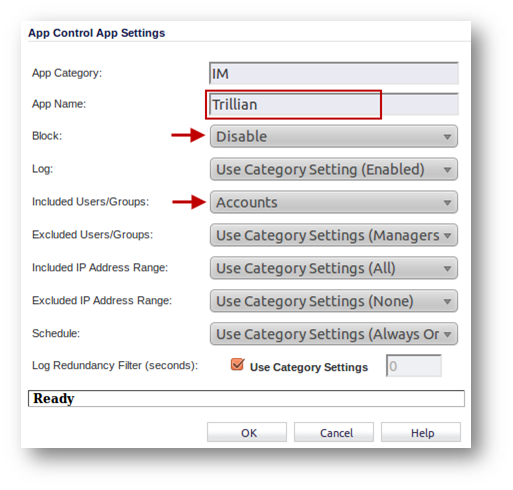
Task: Click the App Category field containing IM
Action: point(334,73)
